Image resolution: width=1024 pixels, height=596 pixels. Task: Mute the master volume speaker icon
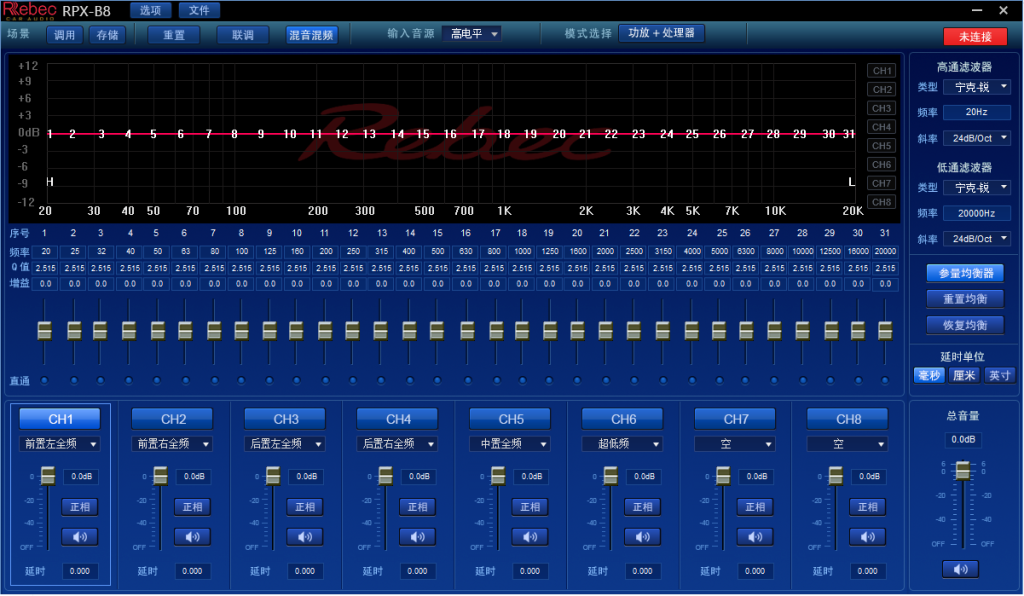click(x=961, y=569)
